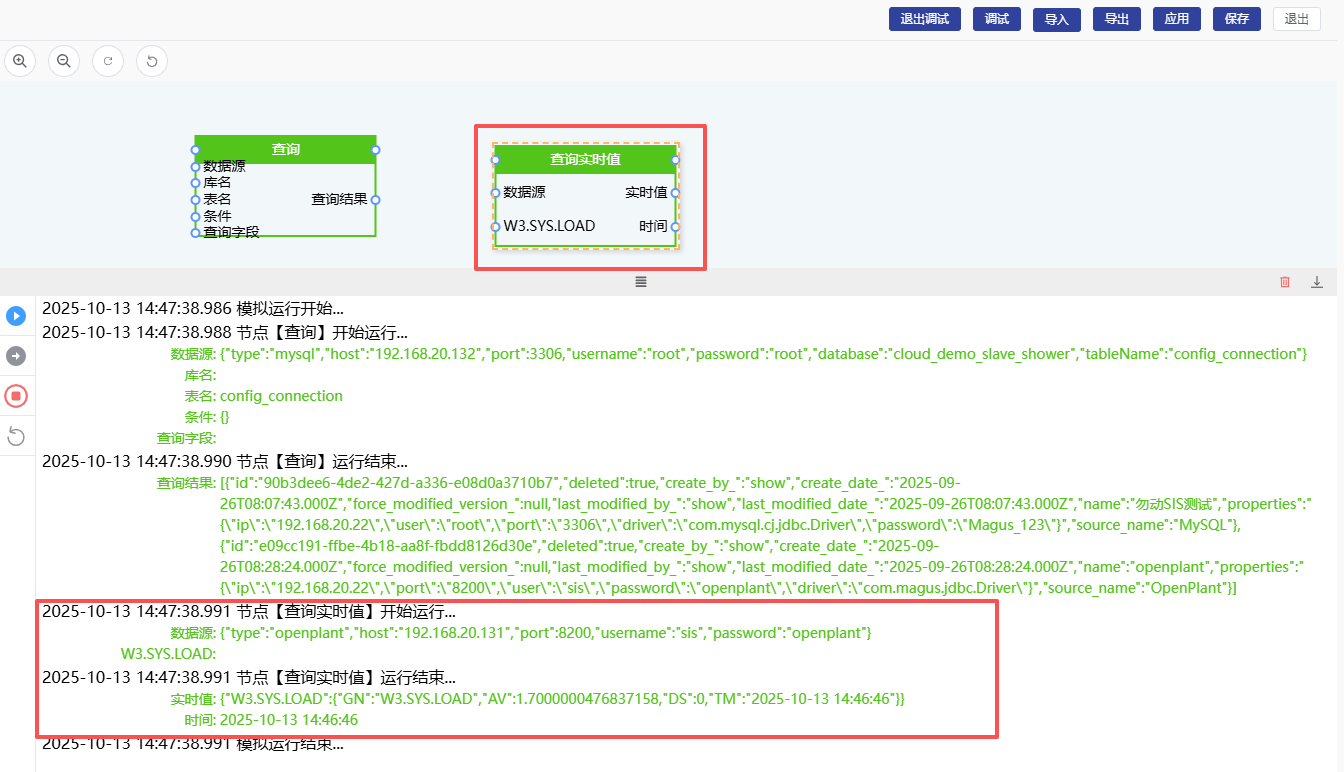Stop the run with the red stop icon
Image resolution: width=1344 pixels, height=772 pixels.
[16, 396]
